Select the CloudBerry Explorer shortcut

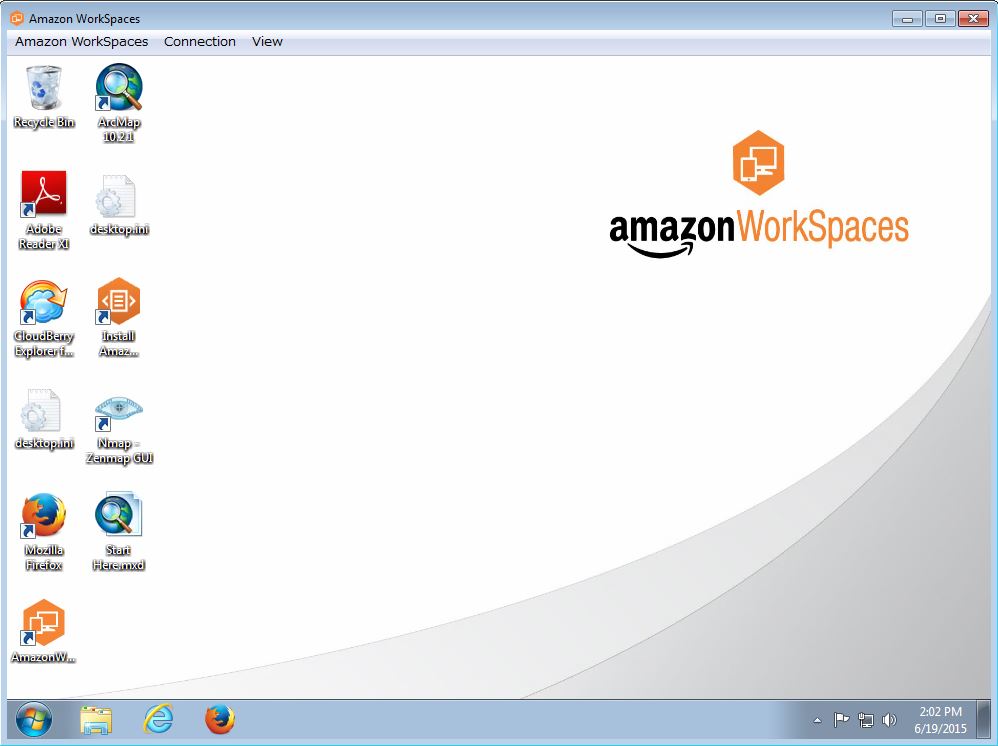43,318
